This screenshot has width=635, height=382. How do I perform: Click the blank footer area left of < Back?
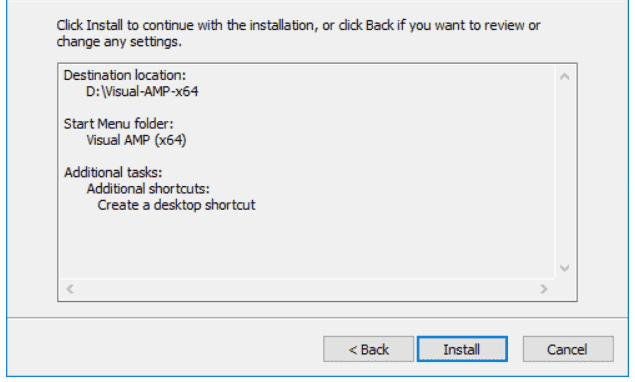(x=164, y=349)
